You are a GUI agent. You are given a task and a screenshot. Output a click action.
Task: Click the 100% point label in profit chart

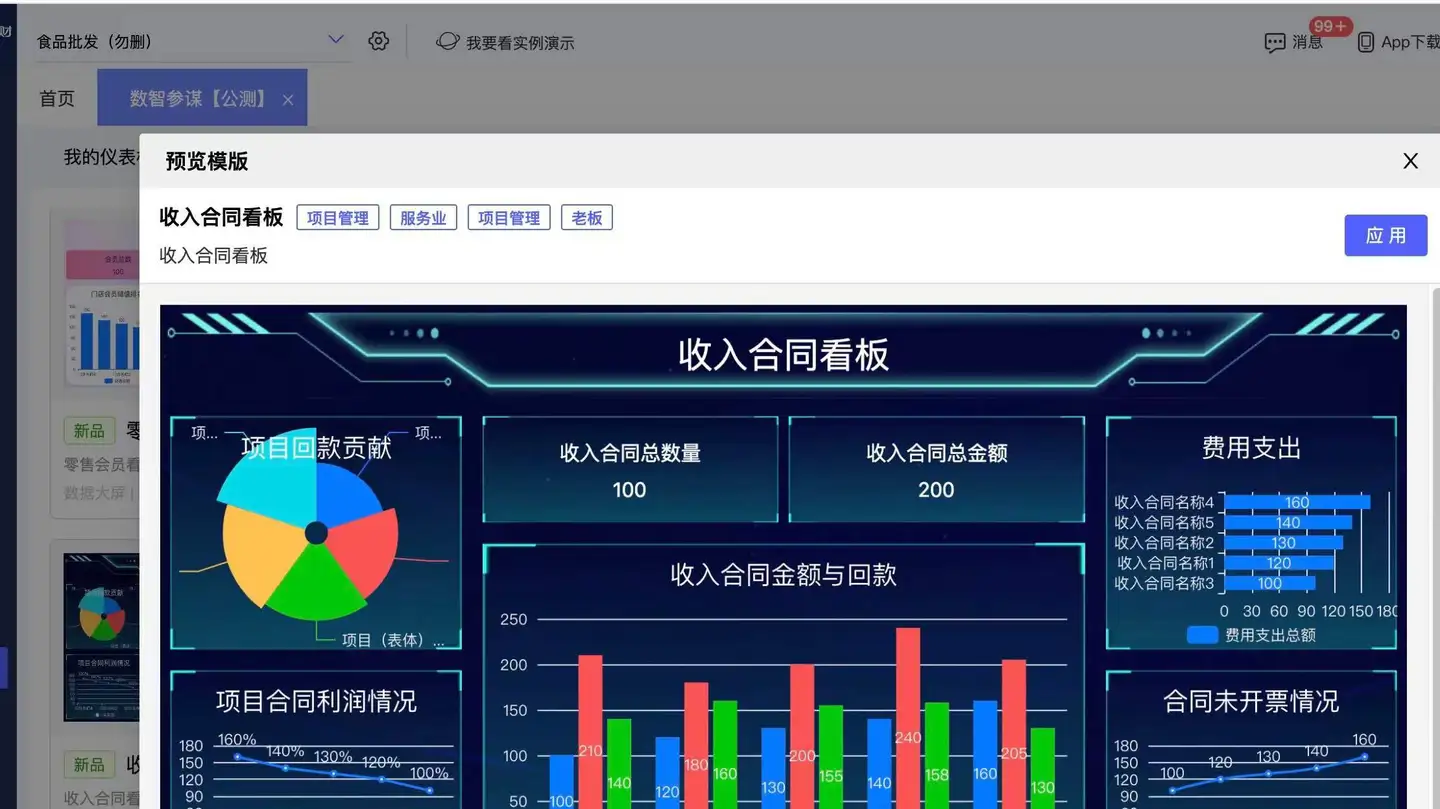pyautogui.click(x=429, y=773)
